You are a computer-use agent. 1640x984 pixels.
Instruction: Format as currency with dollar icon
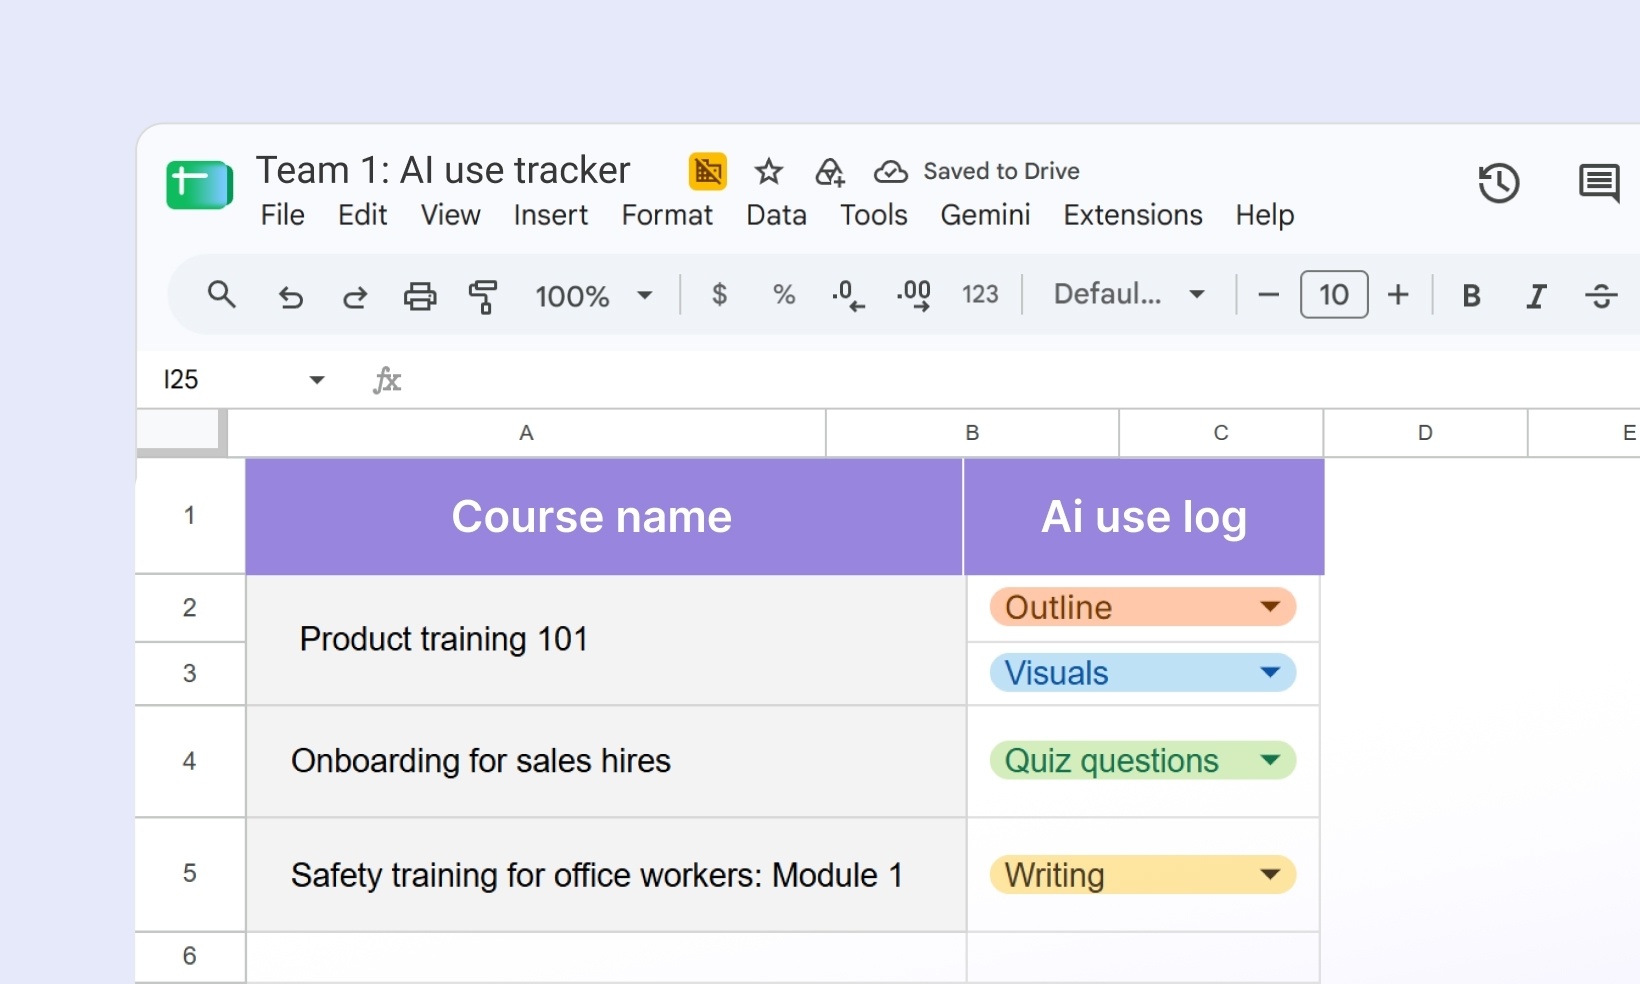(x=719, y=294)
